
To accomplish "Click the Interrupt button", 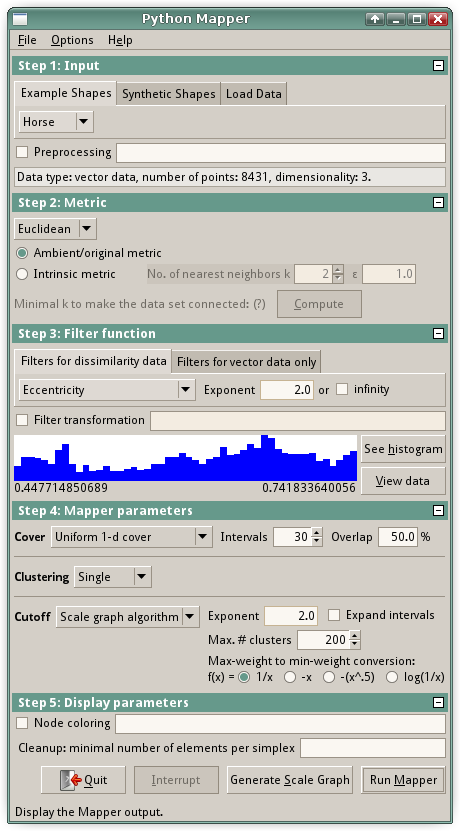I will tap(176, 780).
